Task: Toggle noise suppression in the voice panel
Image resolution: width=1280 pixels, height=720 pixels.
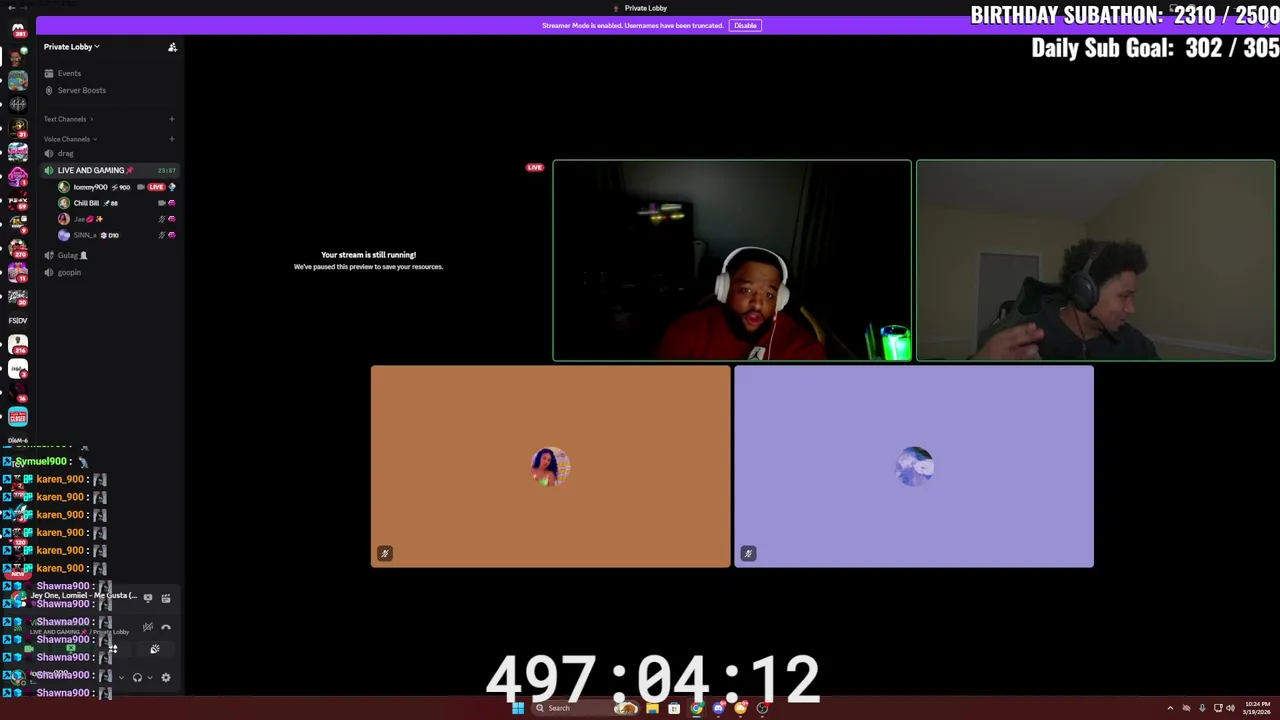Action: [148, 627]
